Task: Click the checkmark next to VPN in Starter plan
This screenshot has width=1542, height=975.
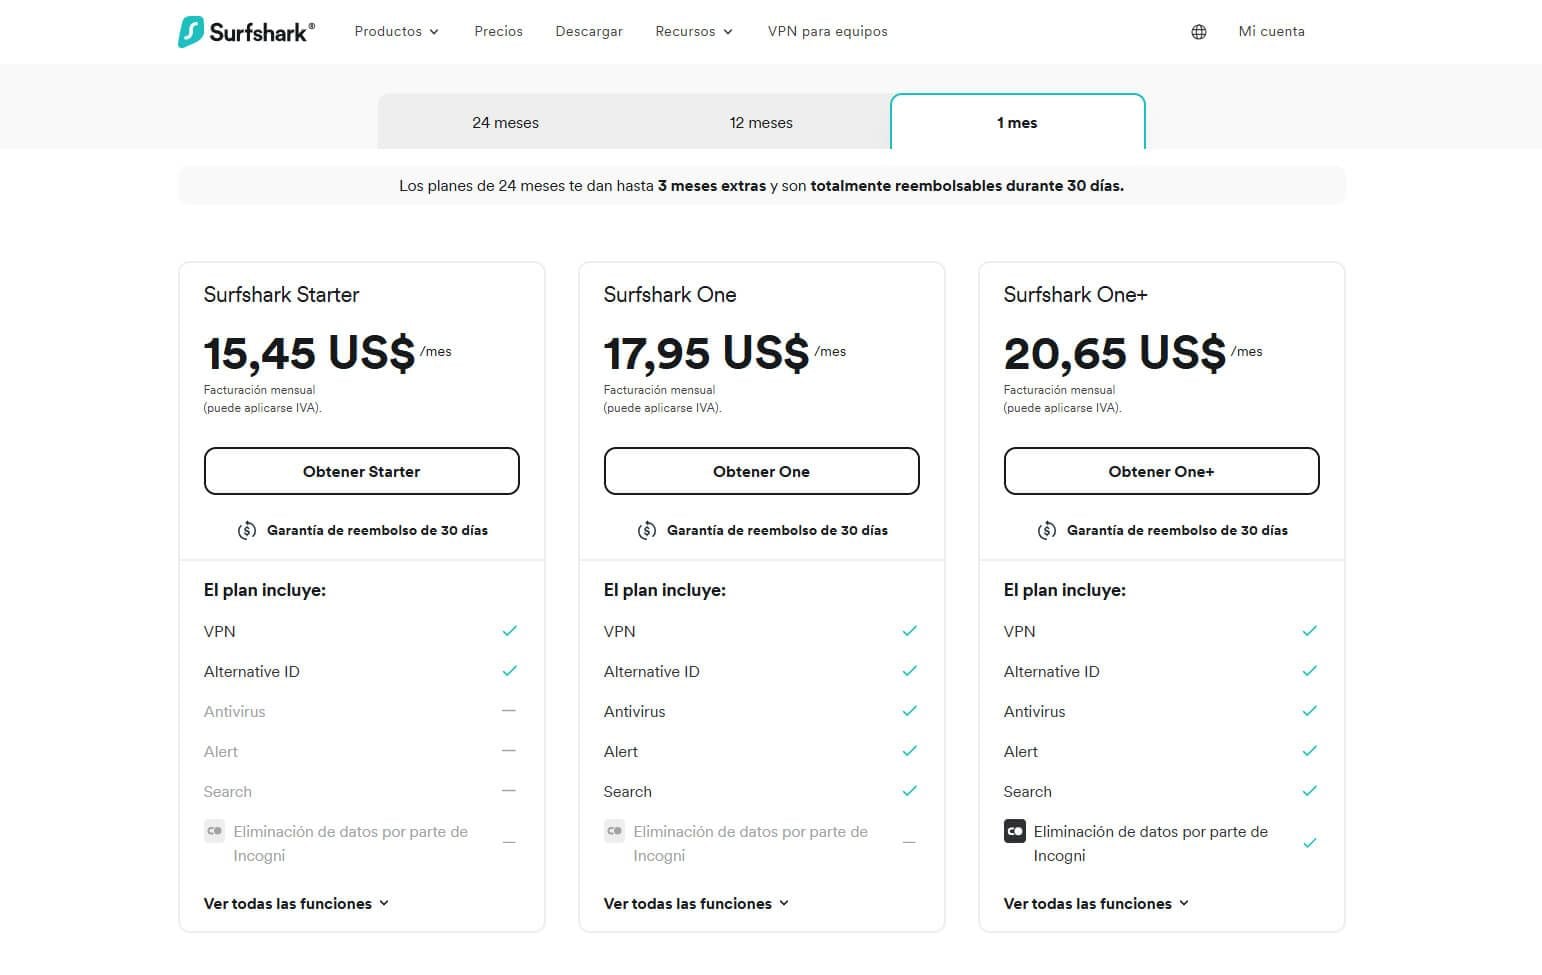Action: [x=510, y=630]
